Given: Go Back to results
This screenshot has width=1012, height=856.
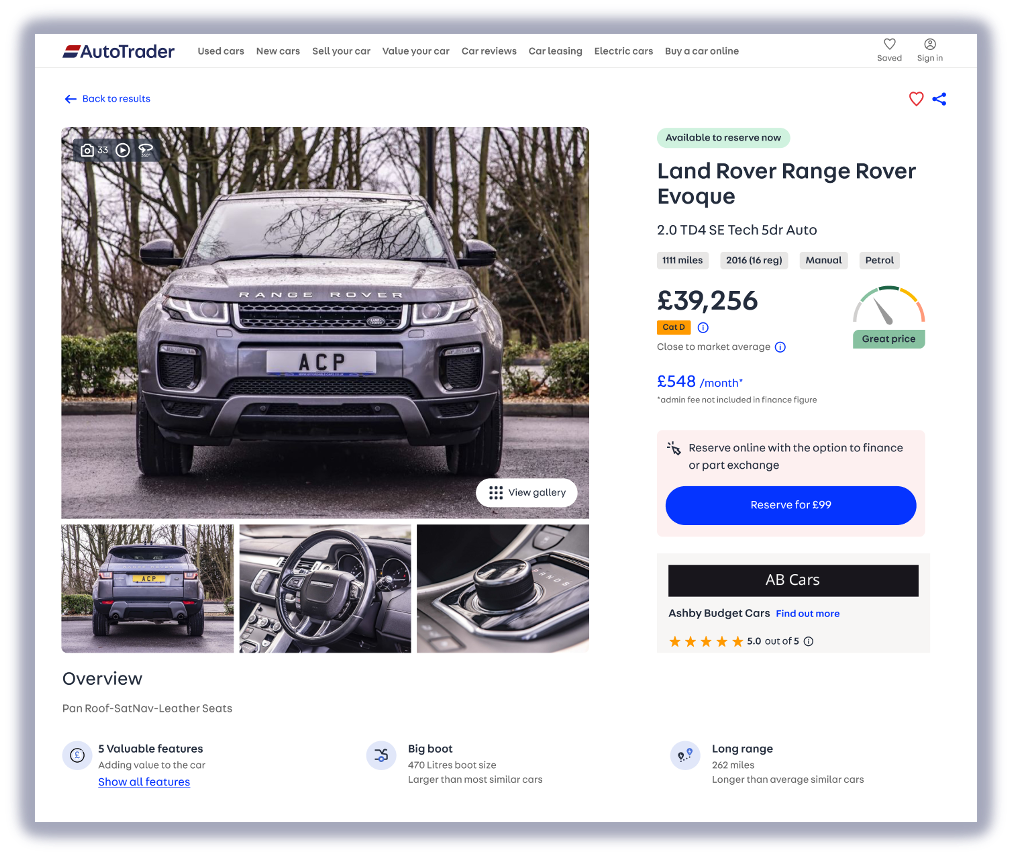Looking at the screenshot, I should click(108, 99).
